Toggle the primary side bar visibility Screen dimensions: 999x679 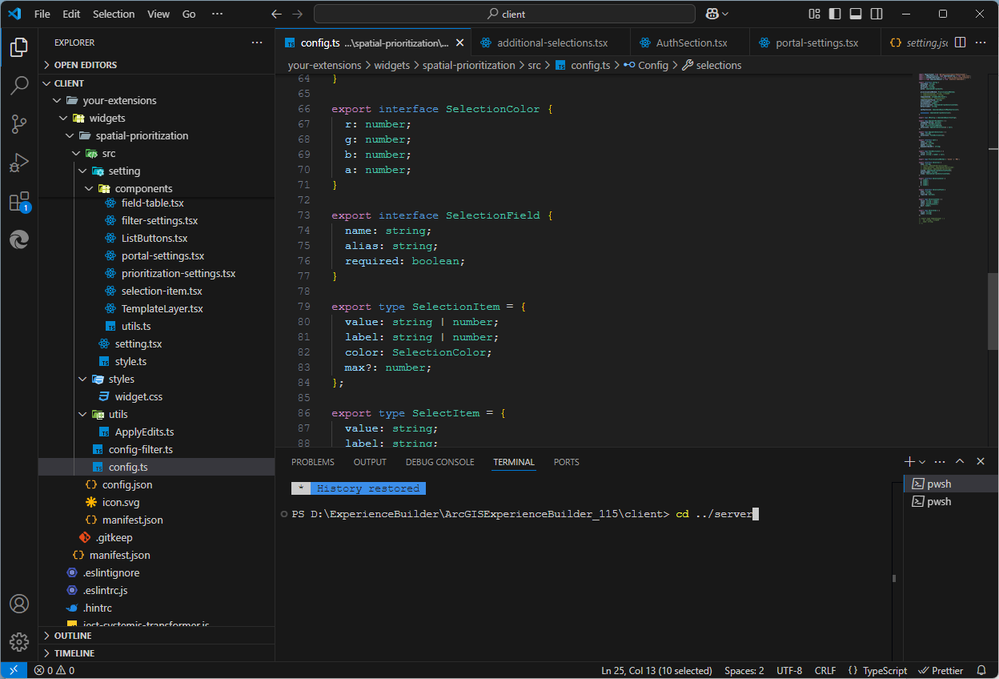[x=835, y=14]
